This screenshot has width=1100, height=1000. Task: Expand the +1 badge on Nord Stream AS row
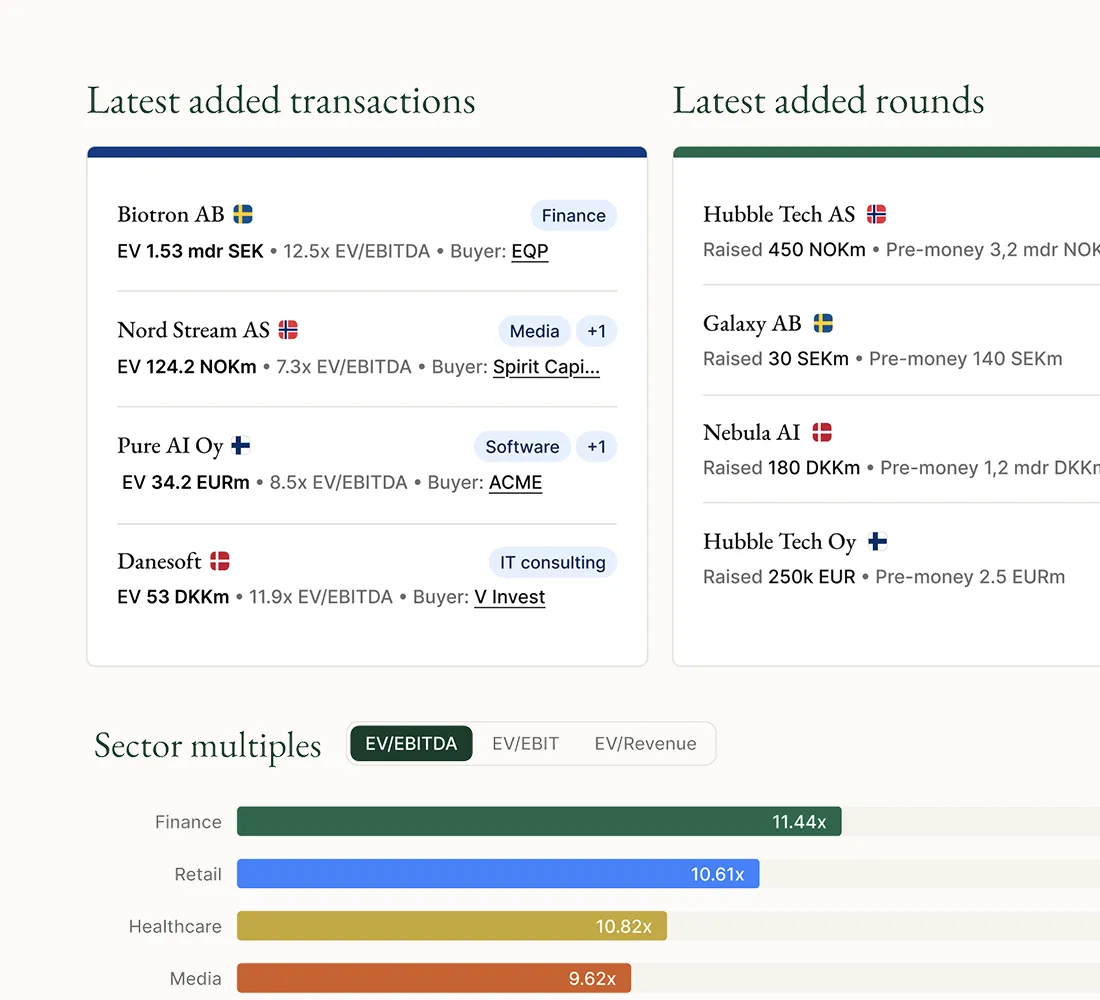[x=597, y=330]
